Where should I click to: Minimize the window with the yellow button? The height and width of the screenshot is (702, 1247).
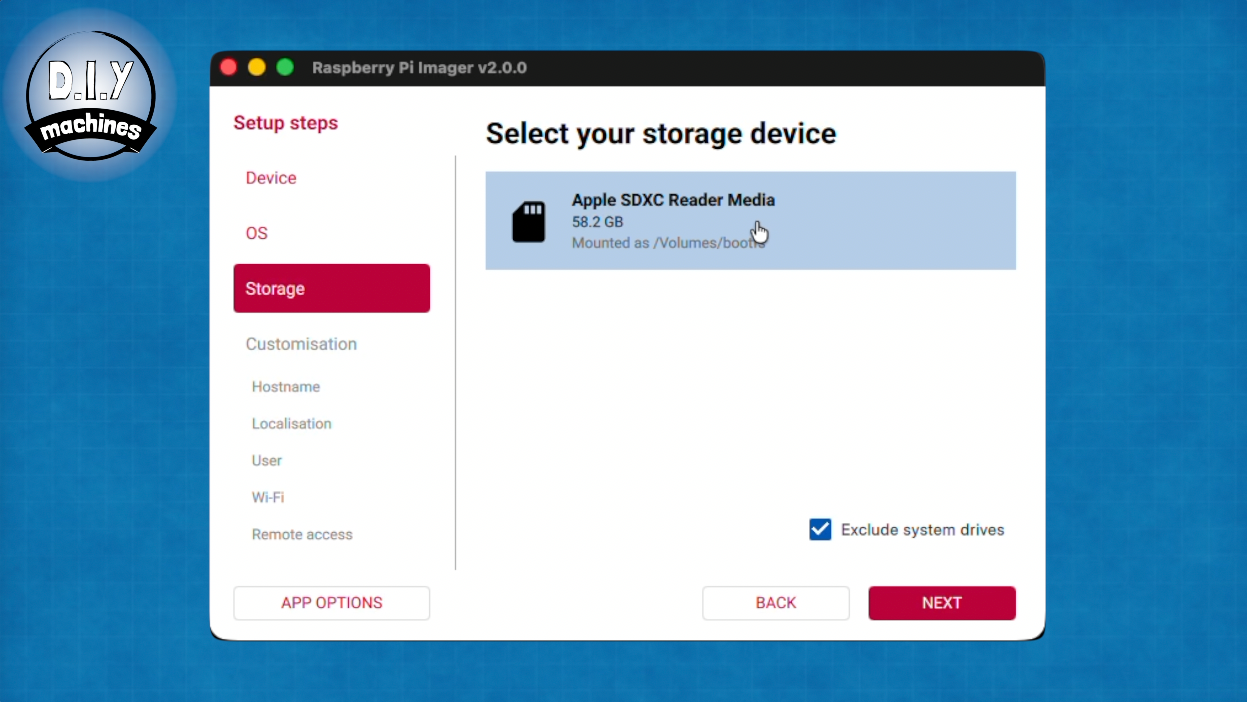(257, 68)
